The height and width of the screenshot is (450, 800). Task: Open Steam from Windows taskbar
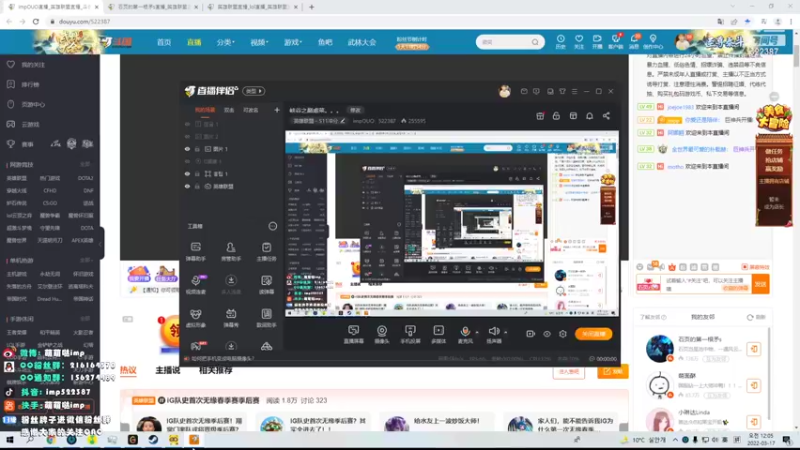click(153, 439)
